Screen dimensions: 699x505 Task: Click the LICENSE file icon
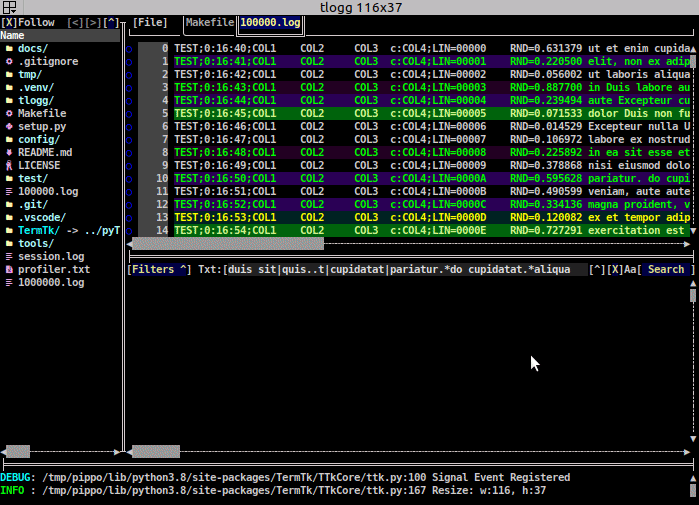pyautogui.click(x=9, y=165)
